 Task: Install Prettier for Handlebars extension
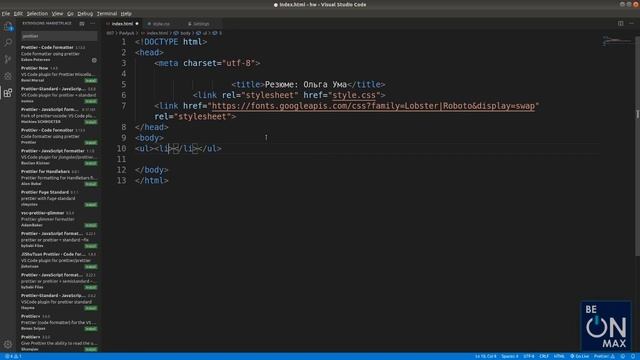tap(91, 184)
